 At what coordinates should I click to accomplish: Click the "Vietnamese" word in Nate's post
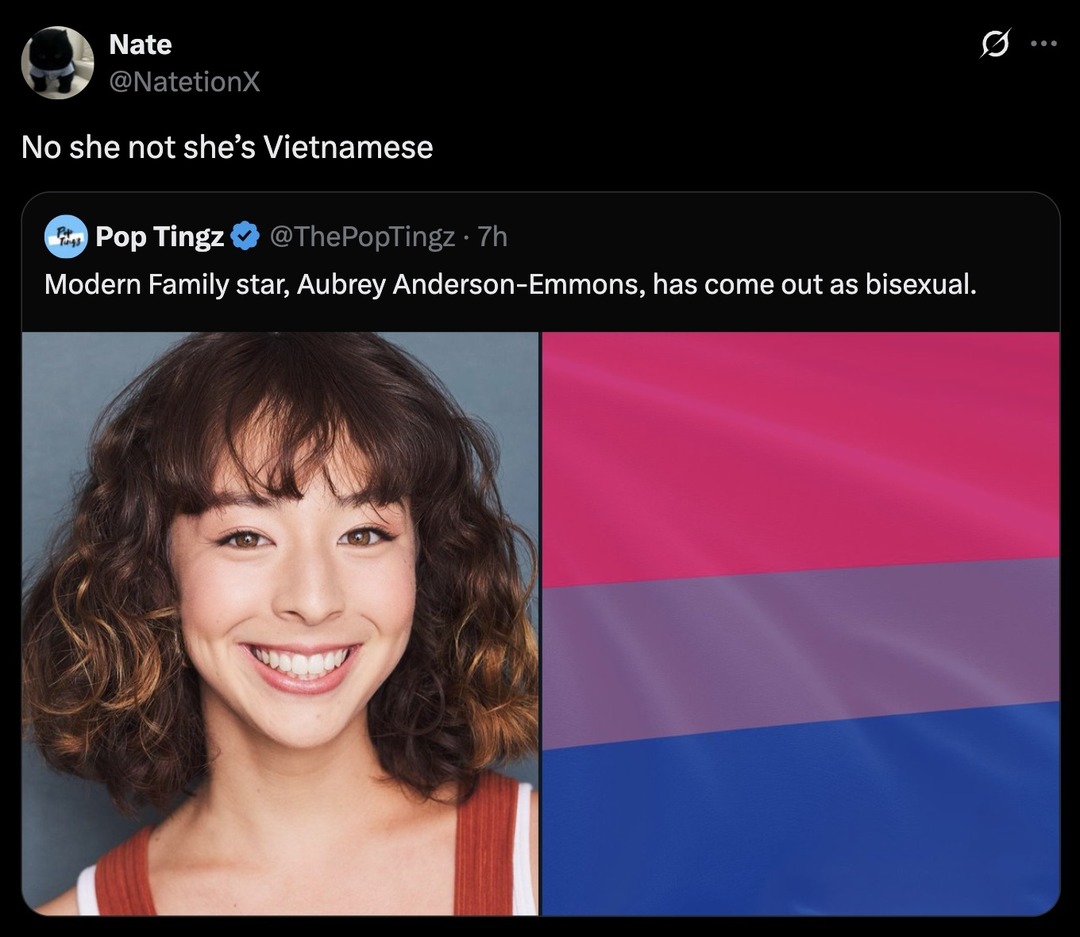pos(348,148)
